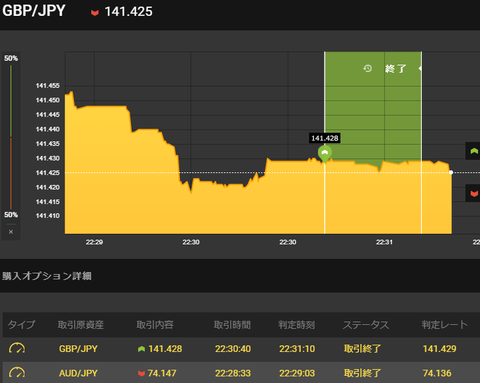The height and width of the screenshot is (383, 480).
Task: Click the 141.428 entry price label
Action: (x=325, y=138)
